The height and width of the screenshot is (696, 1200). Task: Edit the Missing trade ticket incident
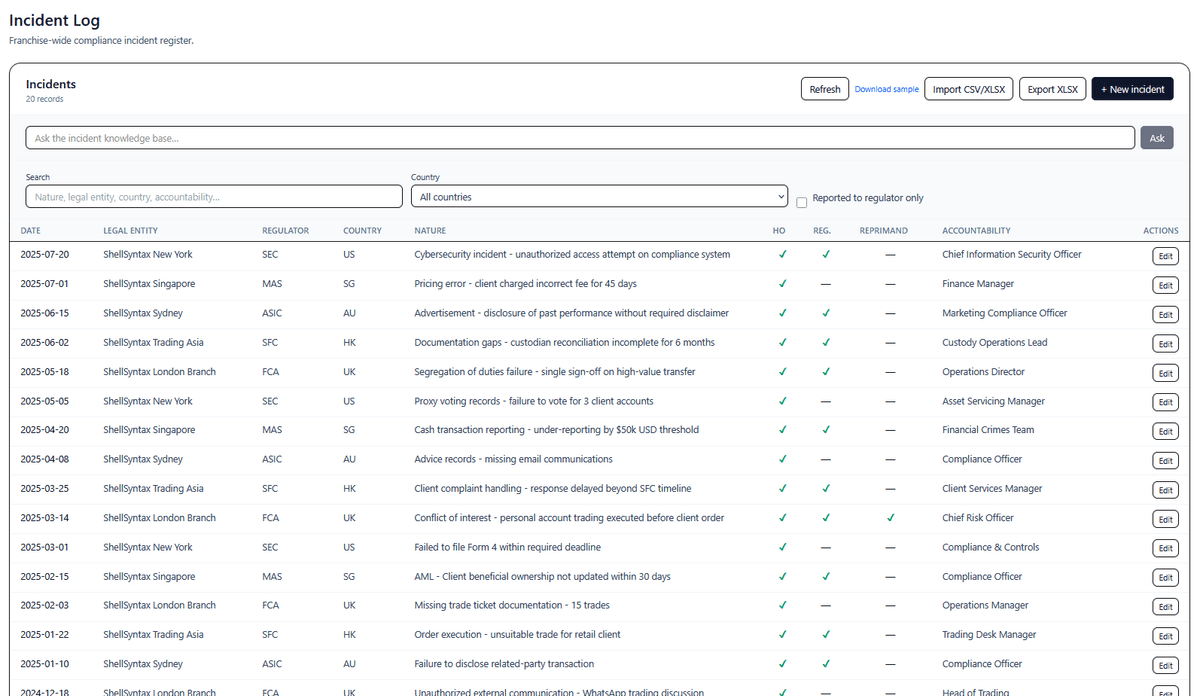tap(1165, 607)
